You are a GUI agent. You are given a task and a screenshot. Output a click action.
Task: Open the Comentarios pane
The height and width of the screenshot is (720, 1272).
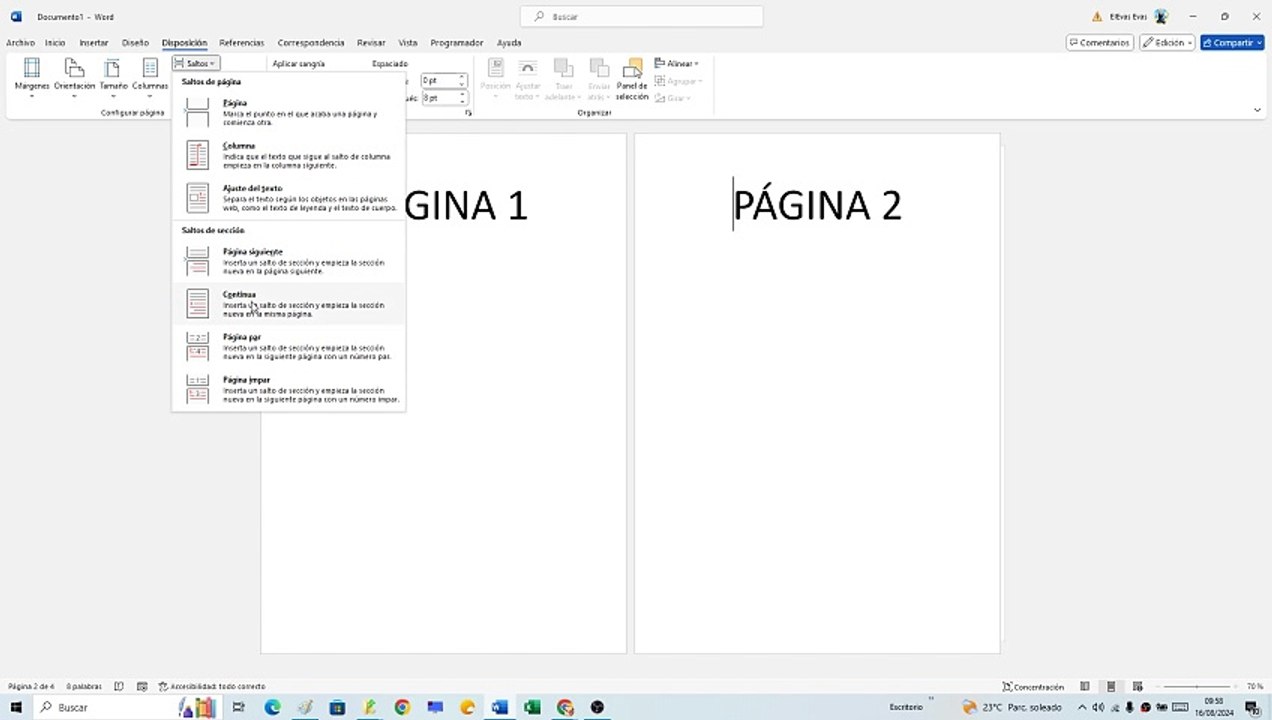(x=1100, y=43)
